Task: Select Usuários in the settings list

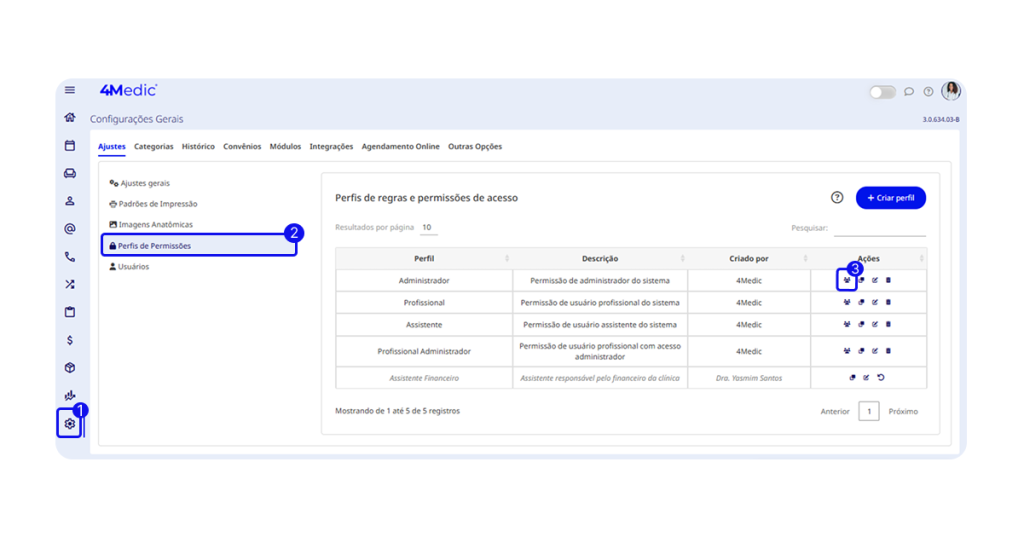Action: coord(133,267)
